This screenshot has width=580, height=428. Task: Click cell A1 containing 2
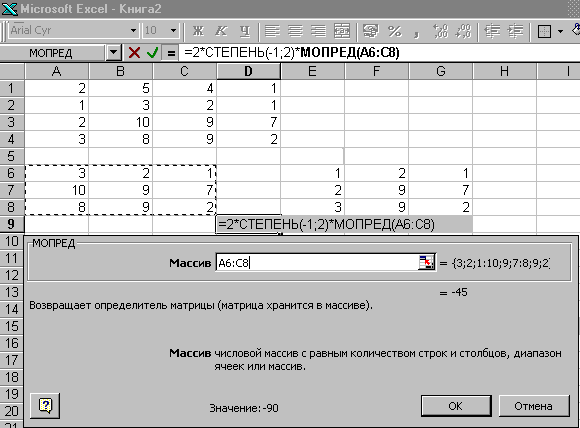tap(57, 88)
